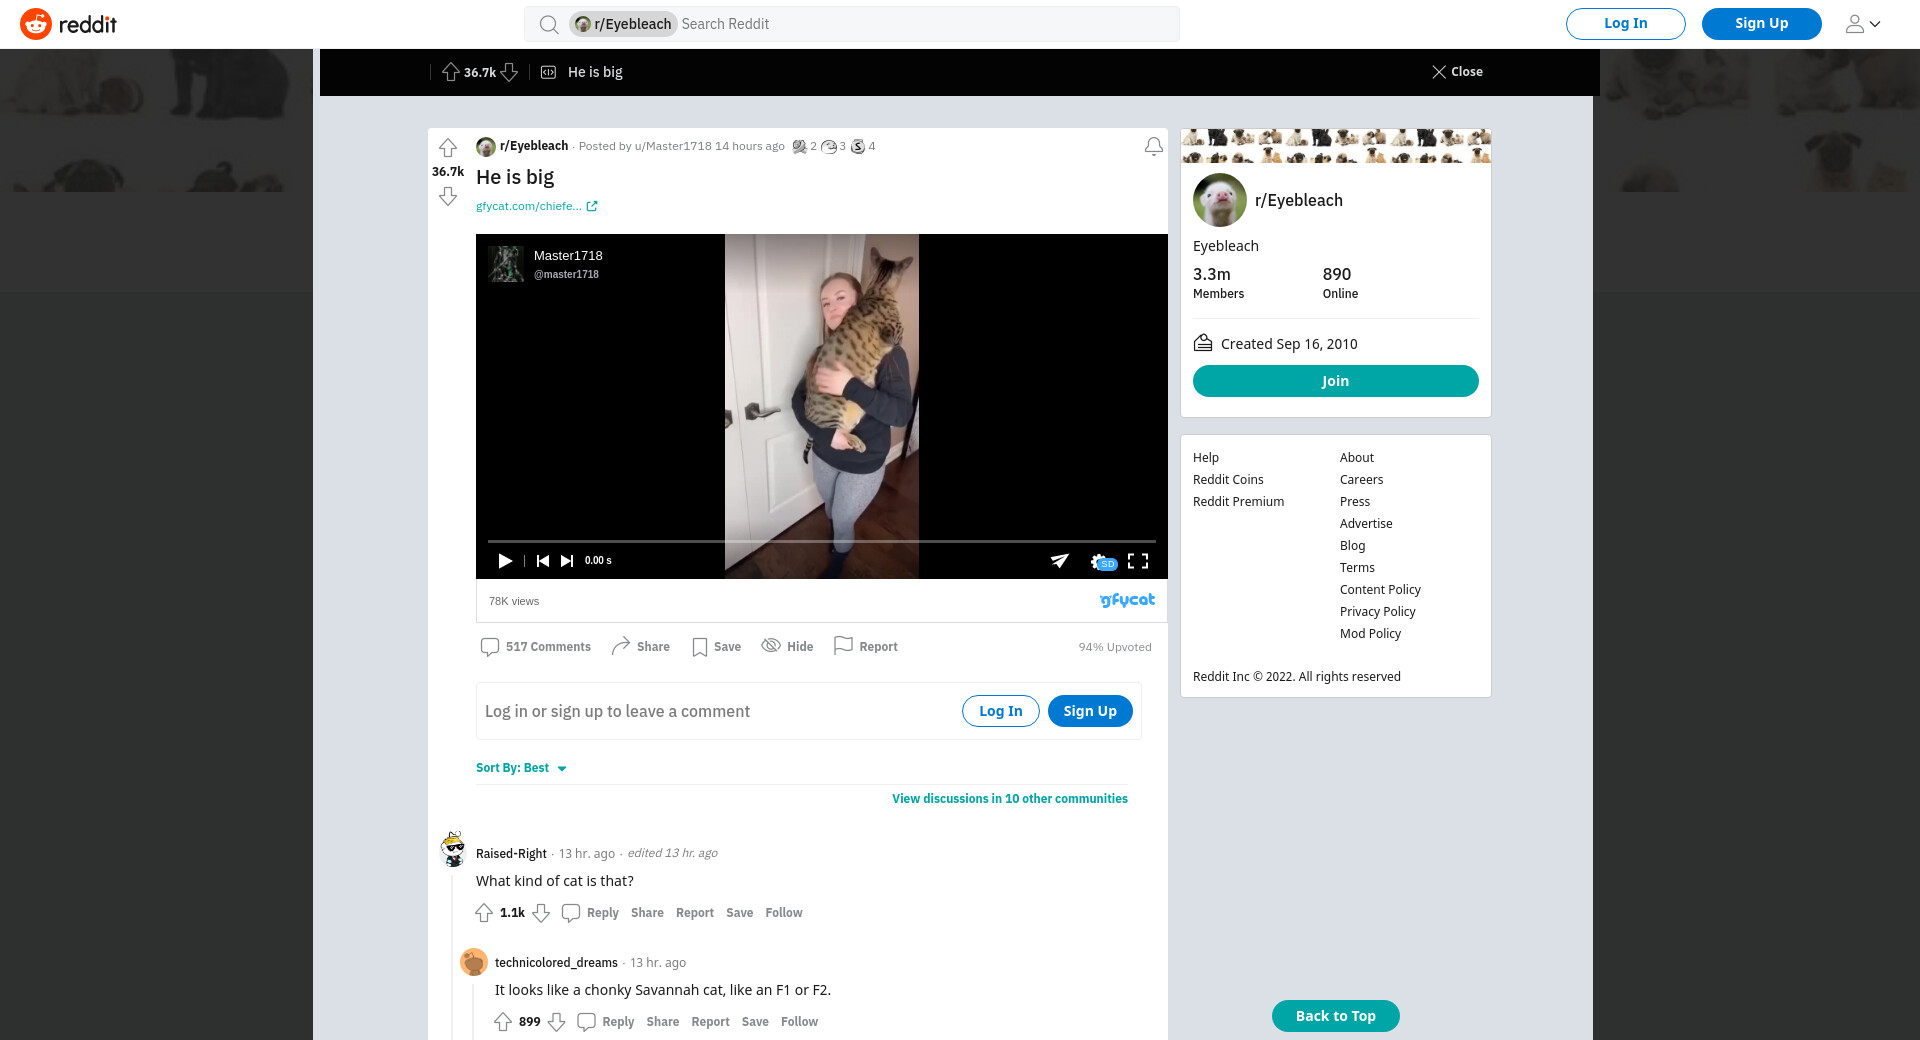The height and width of the screenshot is (1040, 1920).
Task: Skip to next frame in video player
Action: [567, 561]
